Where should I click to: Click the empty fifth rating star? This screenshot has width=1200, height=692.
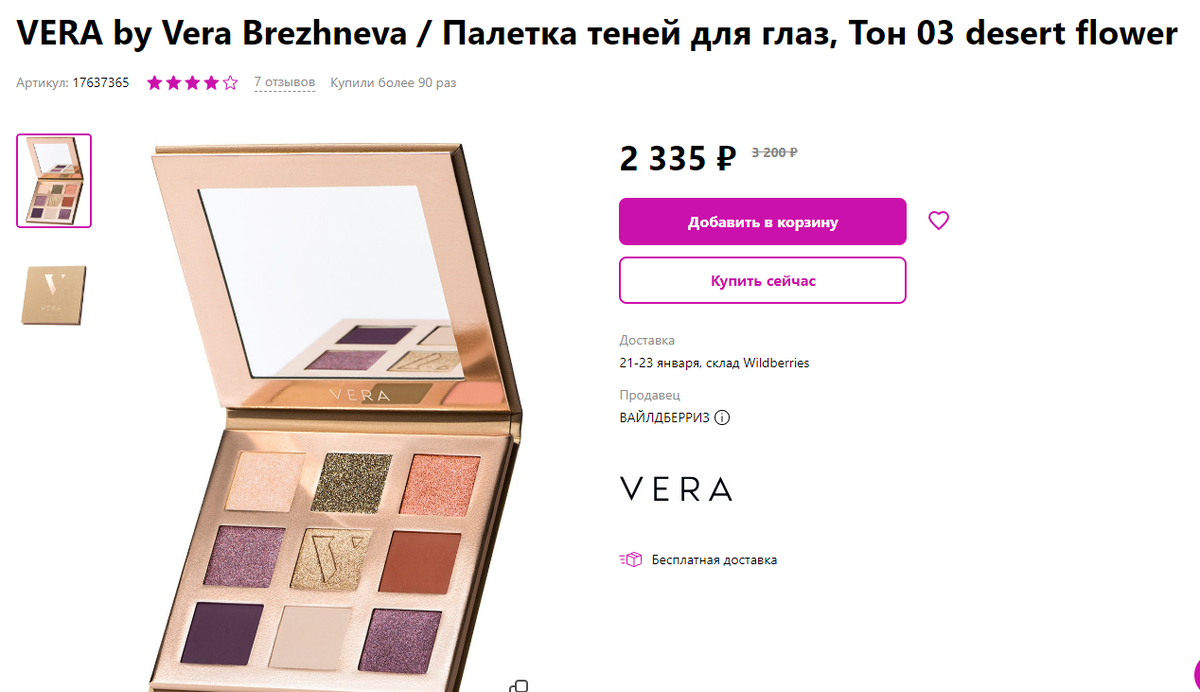230,83
